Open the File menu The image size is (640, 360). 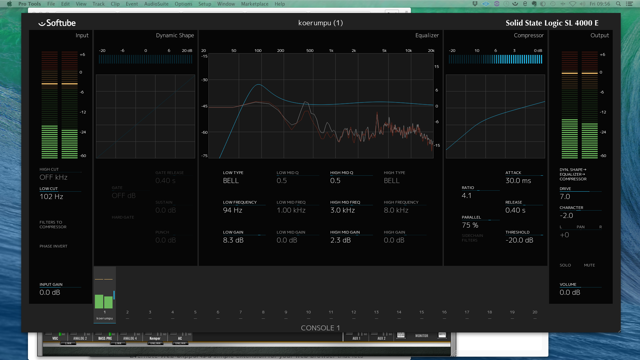[x=51, y=4]
